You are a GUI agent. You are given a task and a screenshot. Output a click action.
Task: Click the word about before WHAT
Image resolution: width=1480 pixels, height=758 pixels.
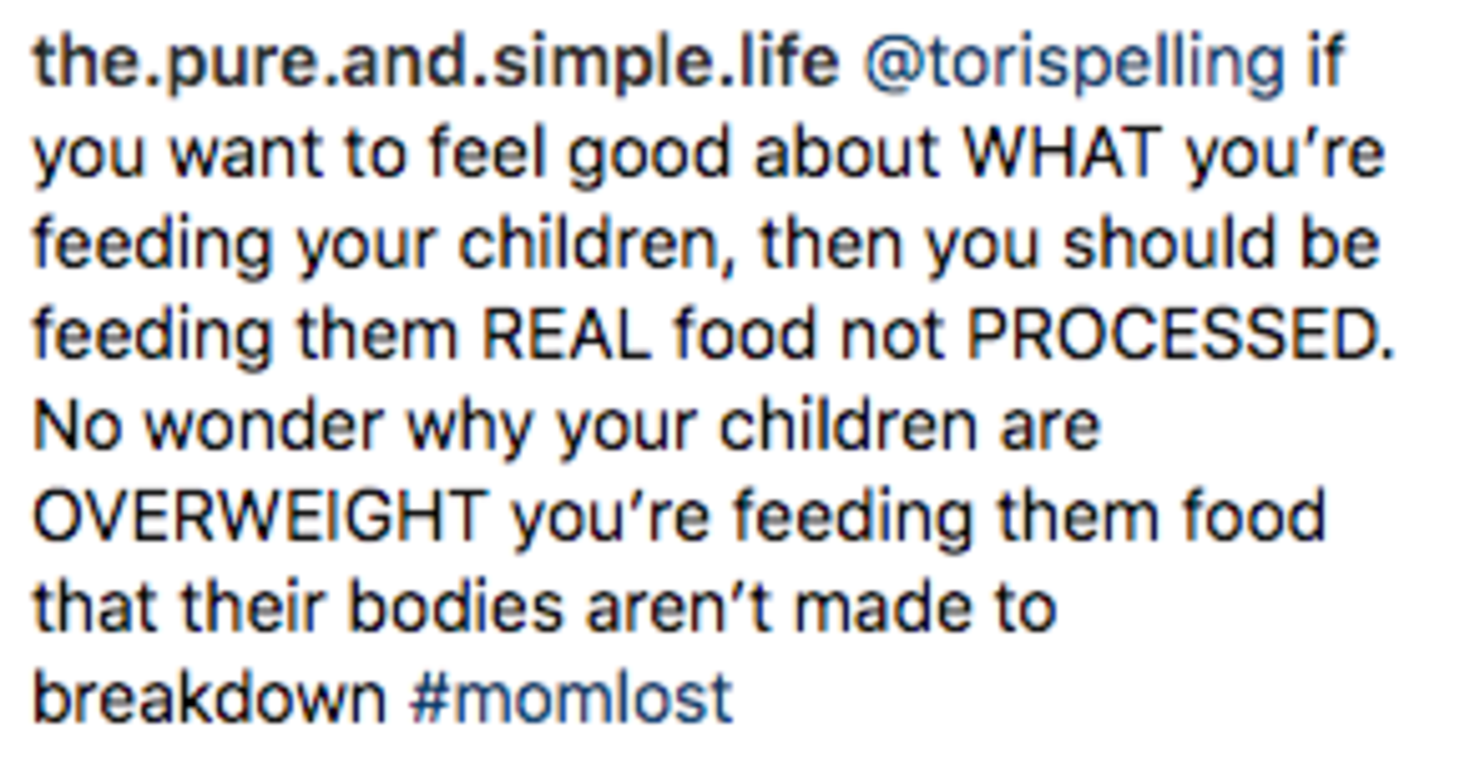pyautogui.click(x=846, y=153)
